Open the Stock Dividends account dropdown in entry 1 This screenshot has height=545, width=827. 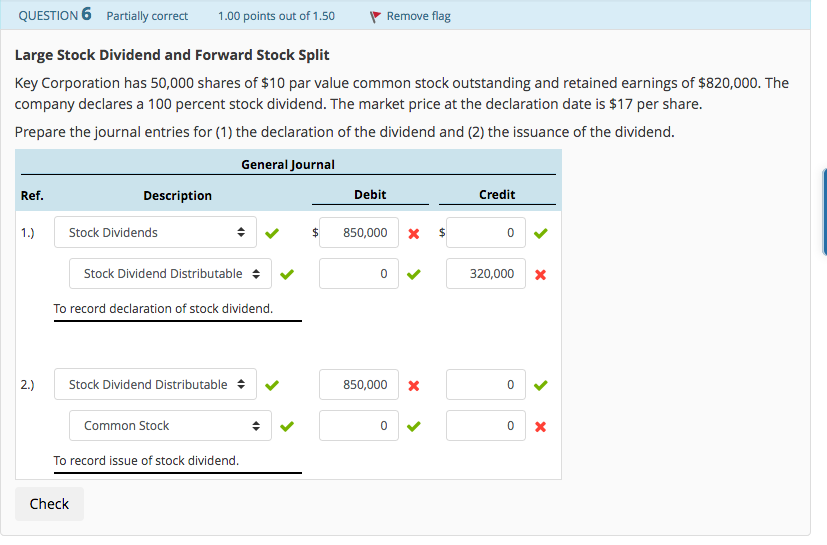[155, 232]
